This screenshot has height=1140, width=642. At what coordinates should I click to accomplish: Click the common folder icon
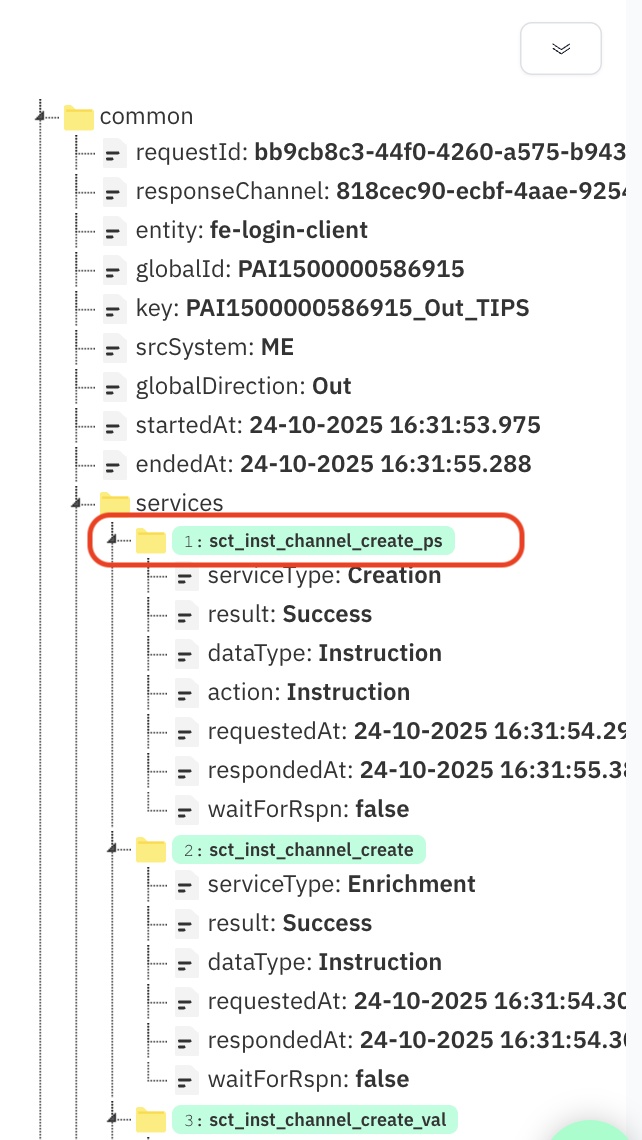pyautogui.click(x=78, y=117)
